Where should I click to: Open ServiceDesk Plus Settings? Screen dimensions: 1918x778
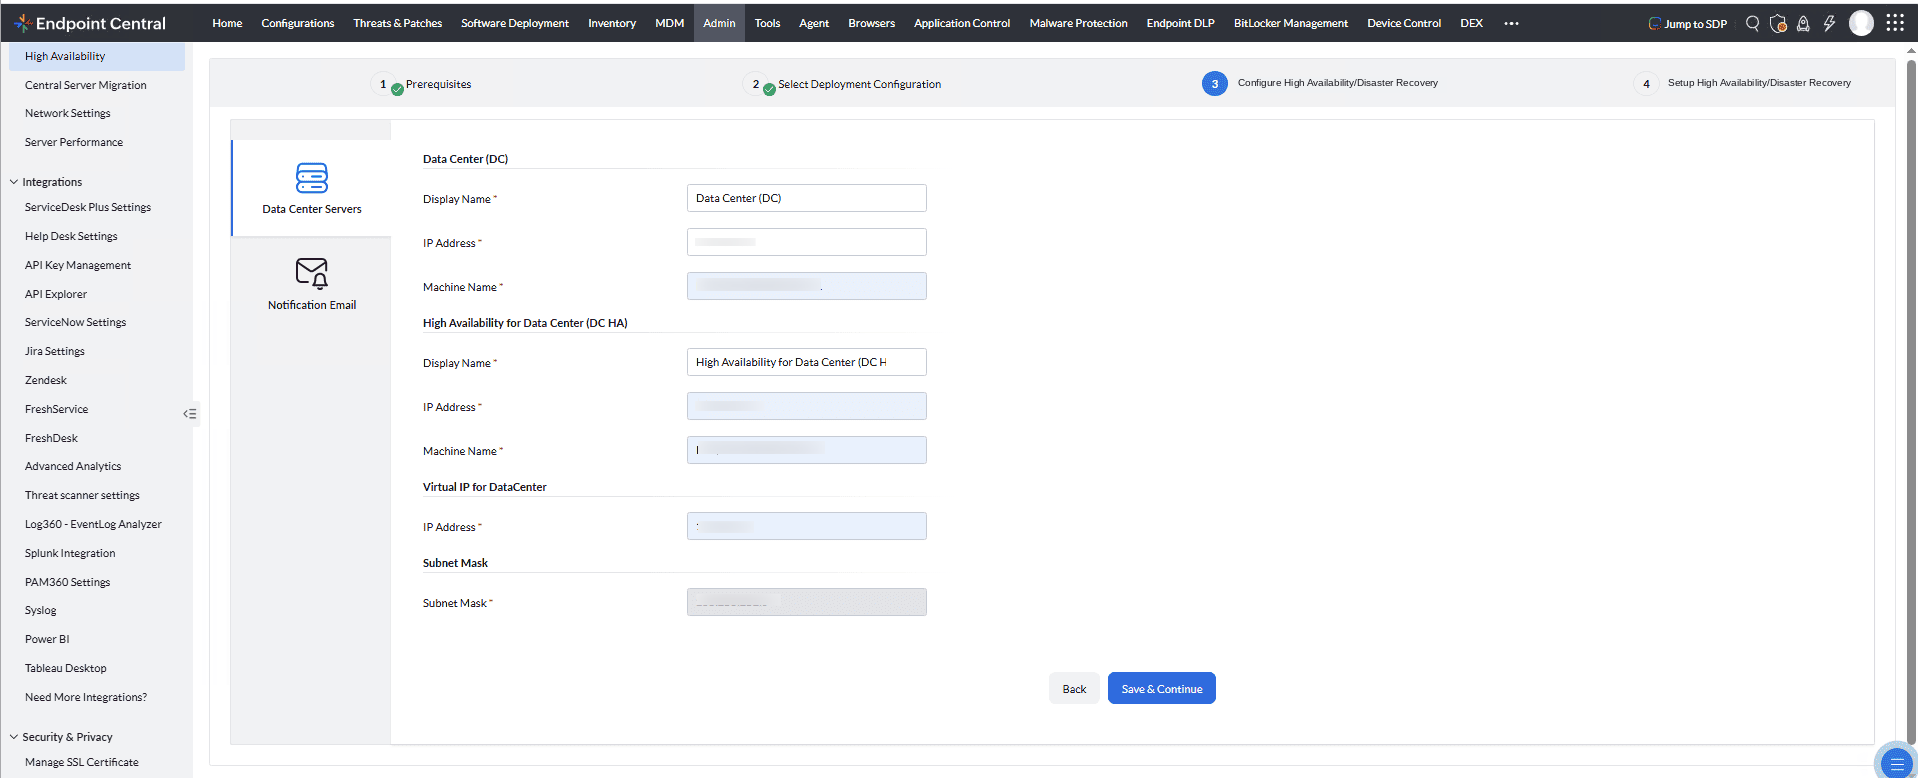[88, 207]
